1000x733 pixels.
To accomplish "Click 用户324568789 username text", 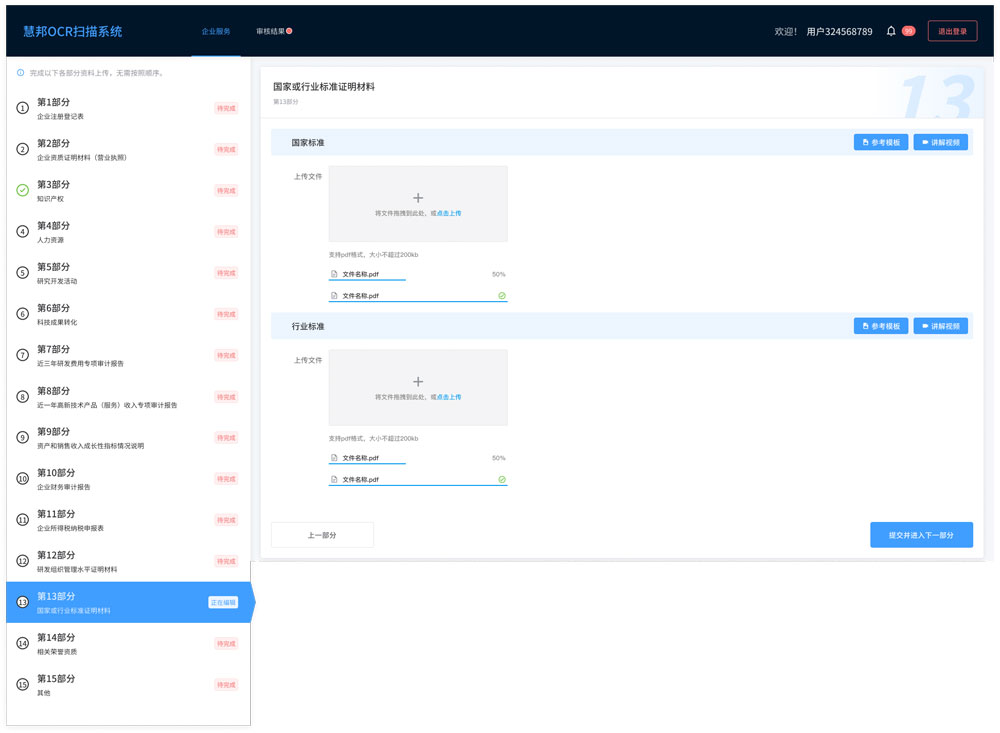I will point(839,31).
